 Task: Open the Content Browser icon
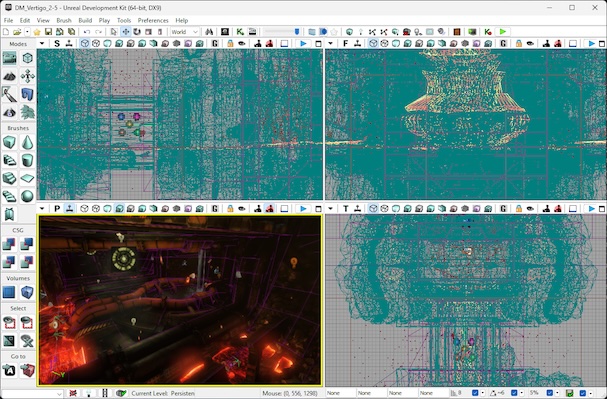(x=225, y=32)
